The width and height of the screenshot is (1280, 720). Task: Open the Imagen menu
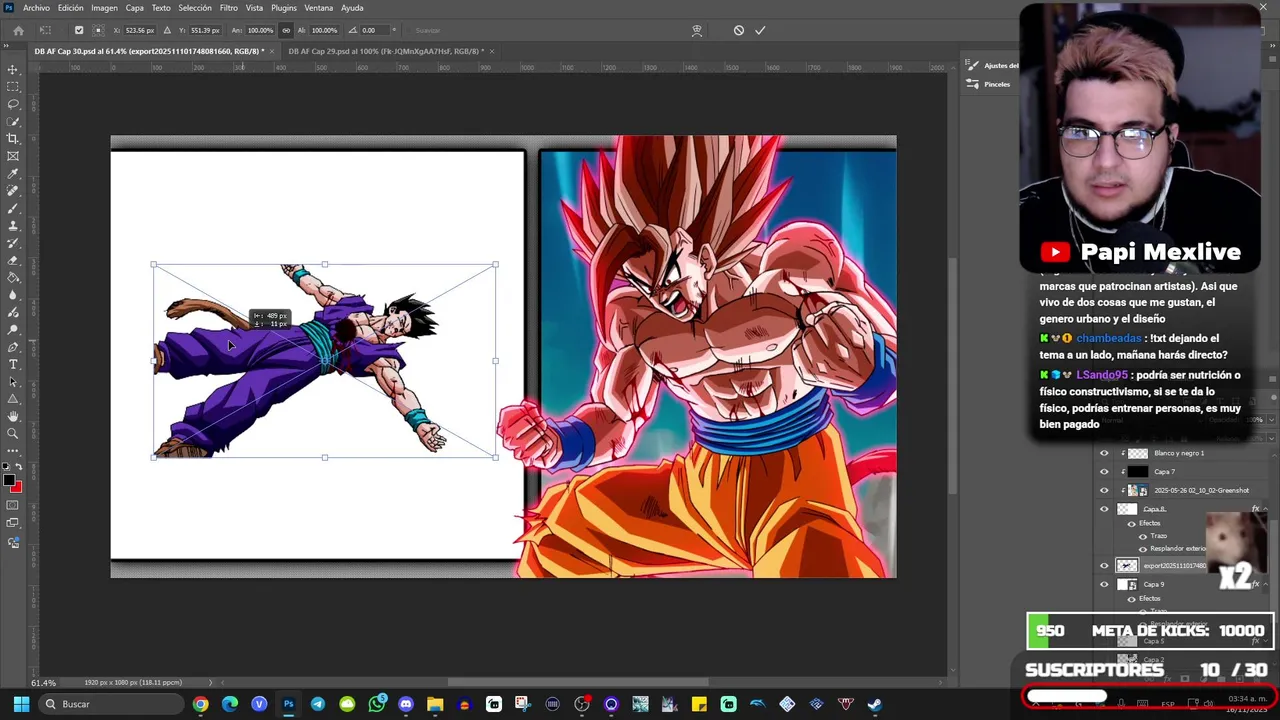[x=104, y=8]
